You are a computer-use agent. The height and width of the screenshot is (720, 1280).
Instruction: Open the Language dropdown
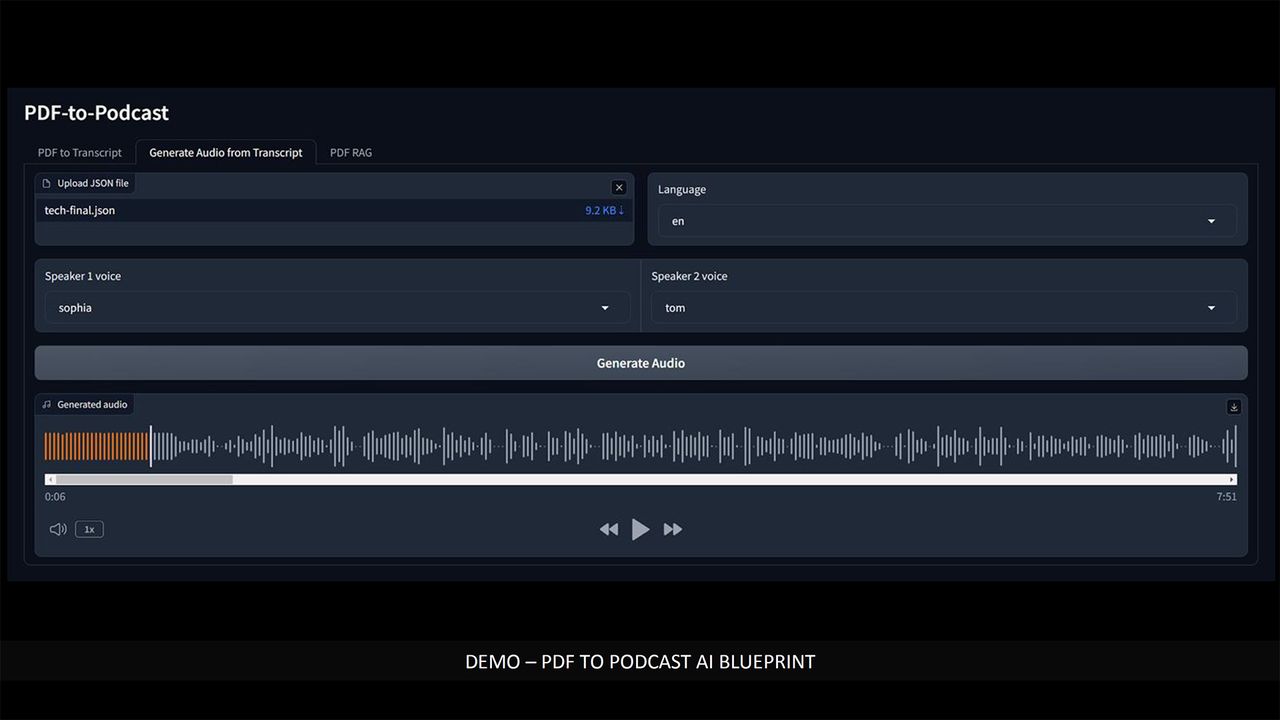(947, 221)
